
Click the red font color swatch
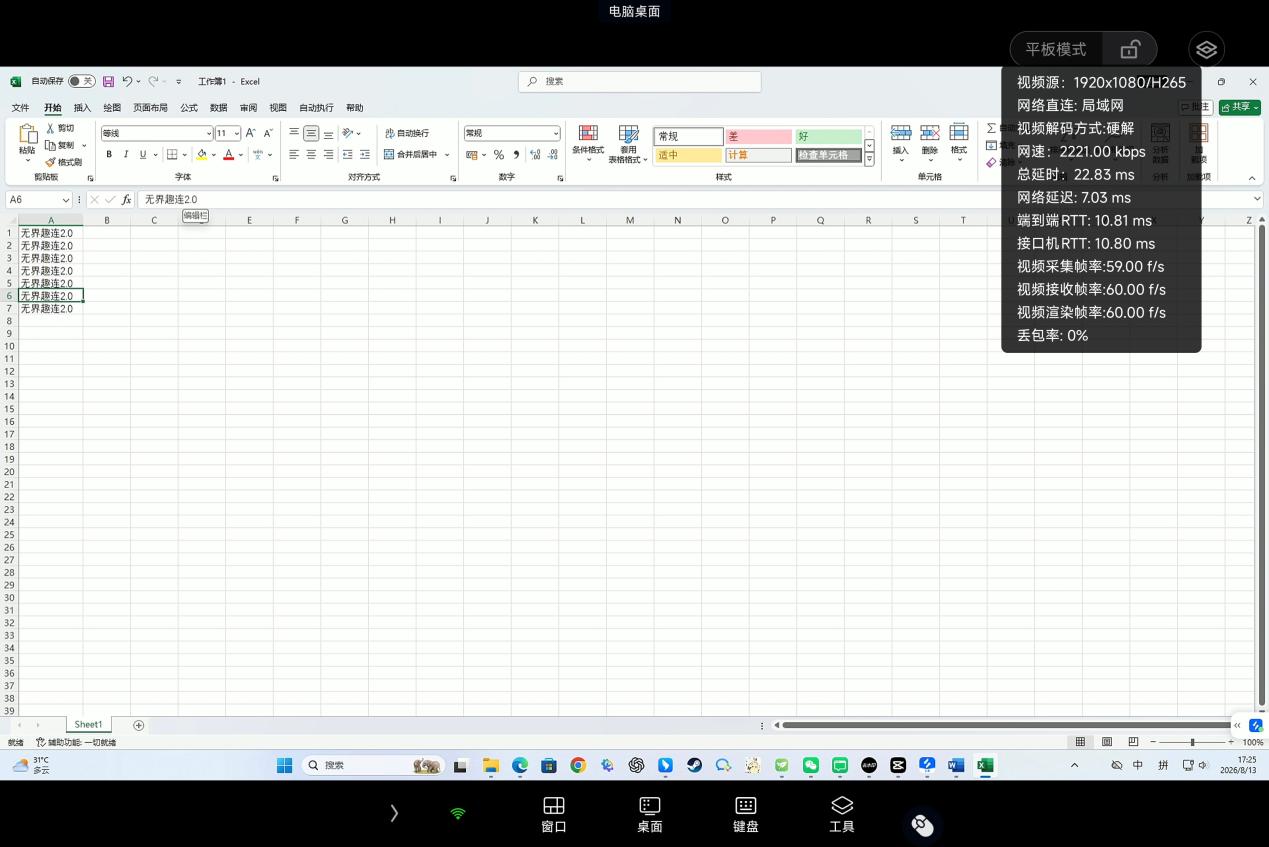point(229,155)
